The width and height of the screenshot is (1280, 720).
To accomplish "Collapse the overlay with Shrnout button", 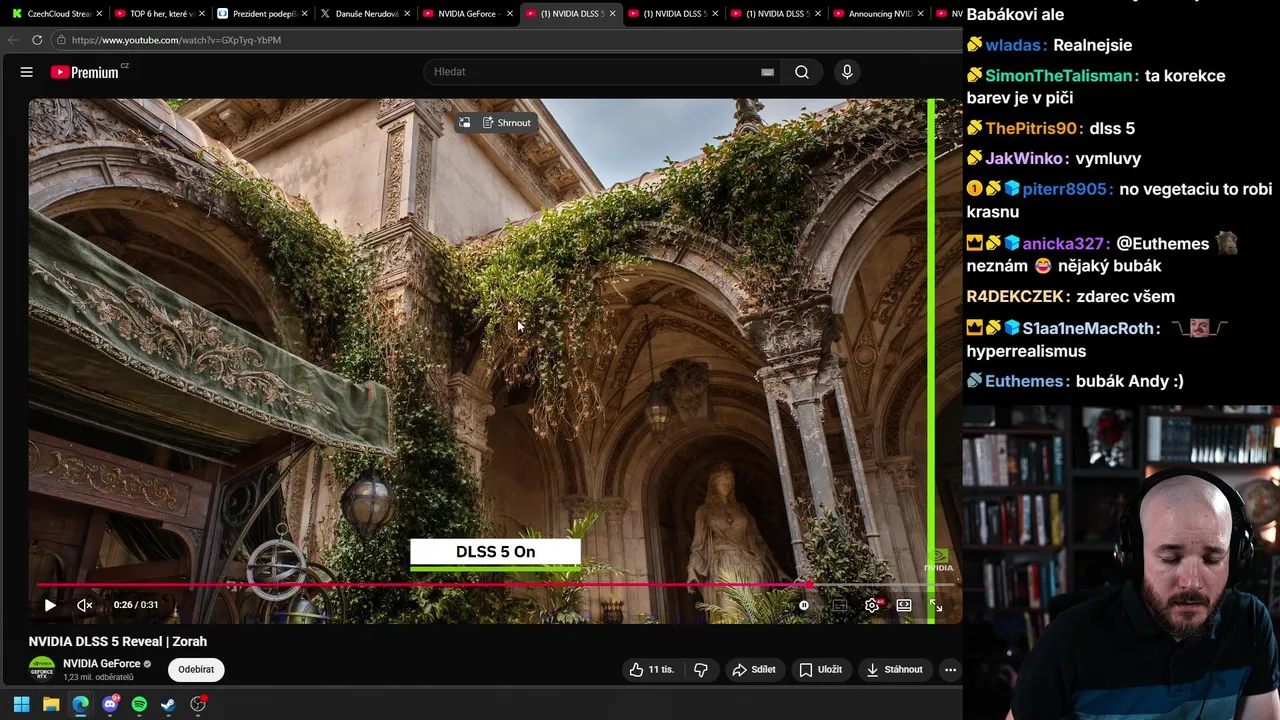I will pos(507,123).
